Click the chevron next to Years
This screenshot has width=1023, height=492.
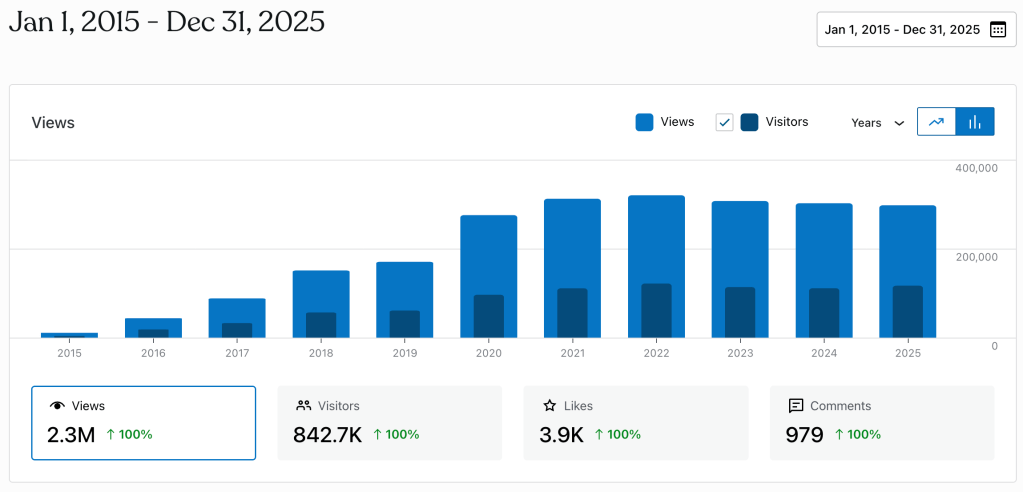(899, 123)
